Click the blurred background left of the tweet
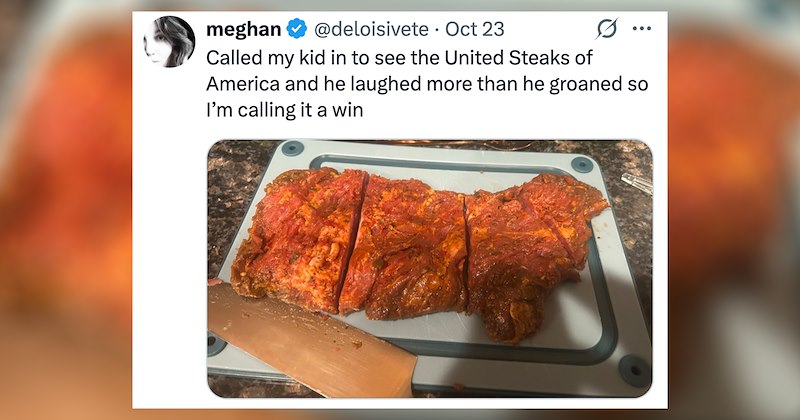This screenshot has height=420, width=800. 66,210
